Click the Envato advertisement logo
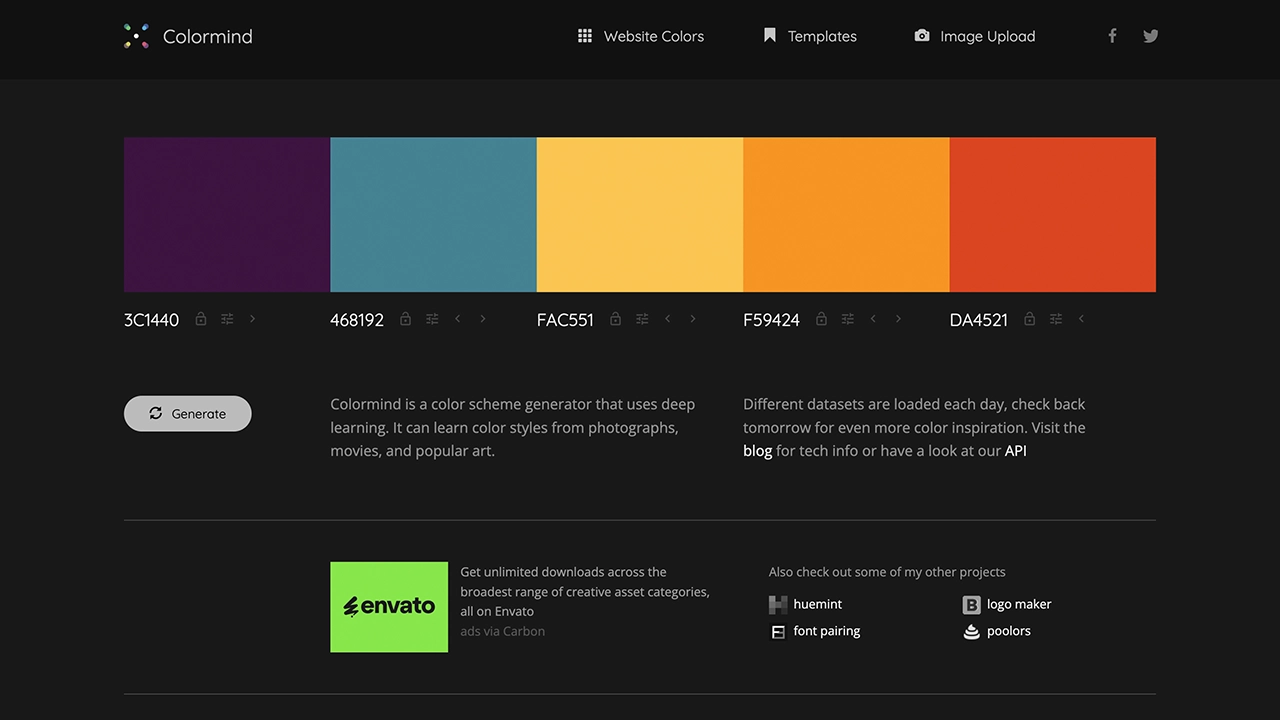 click(389, 607)
